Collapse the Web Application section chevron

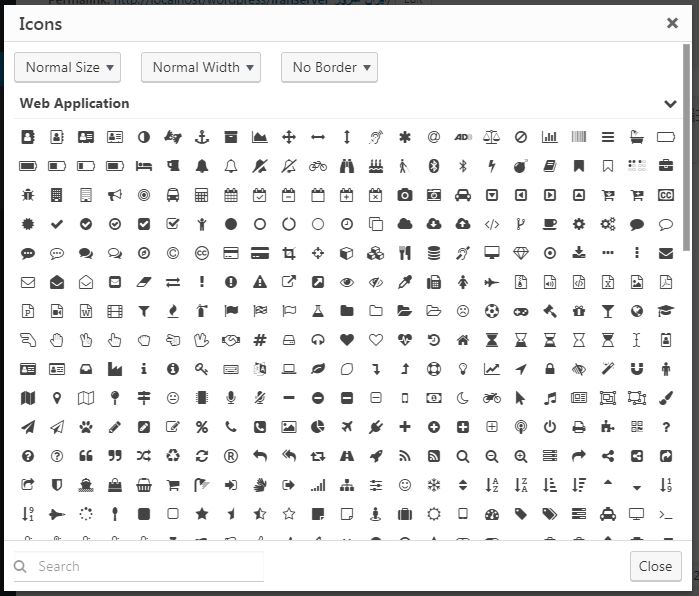[670, 104]
